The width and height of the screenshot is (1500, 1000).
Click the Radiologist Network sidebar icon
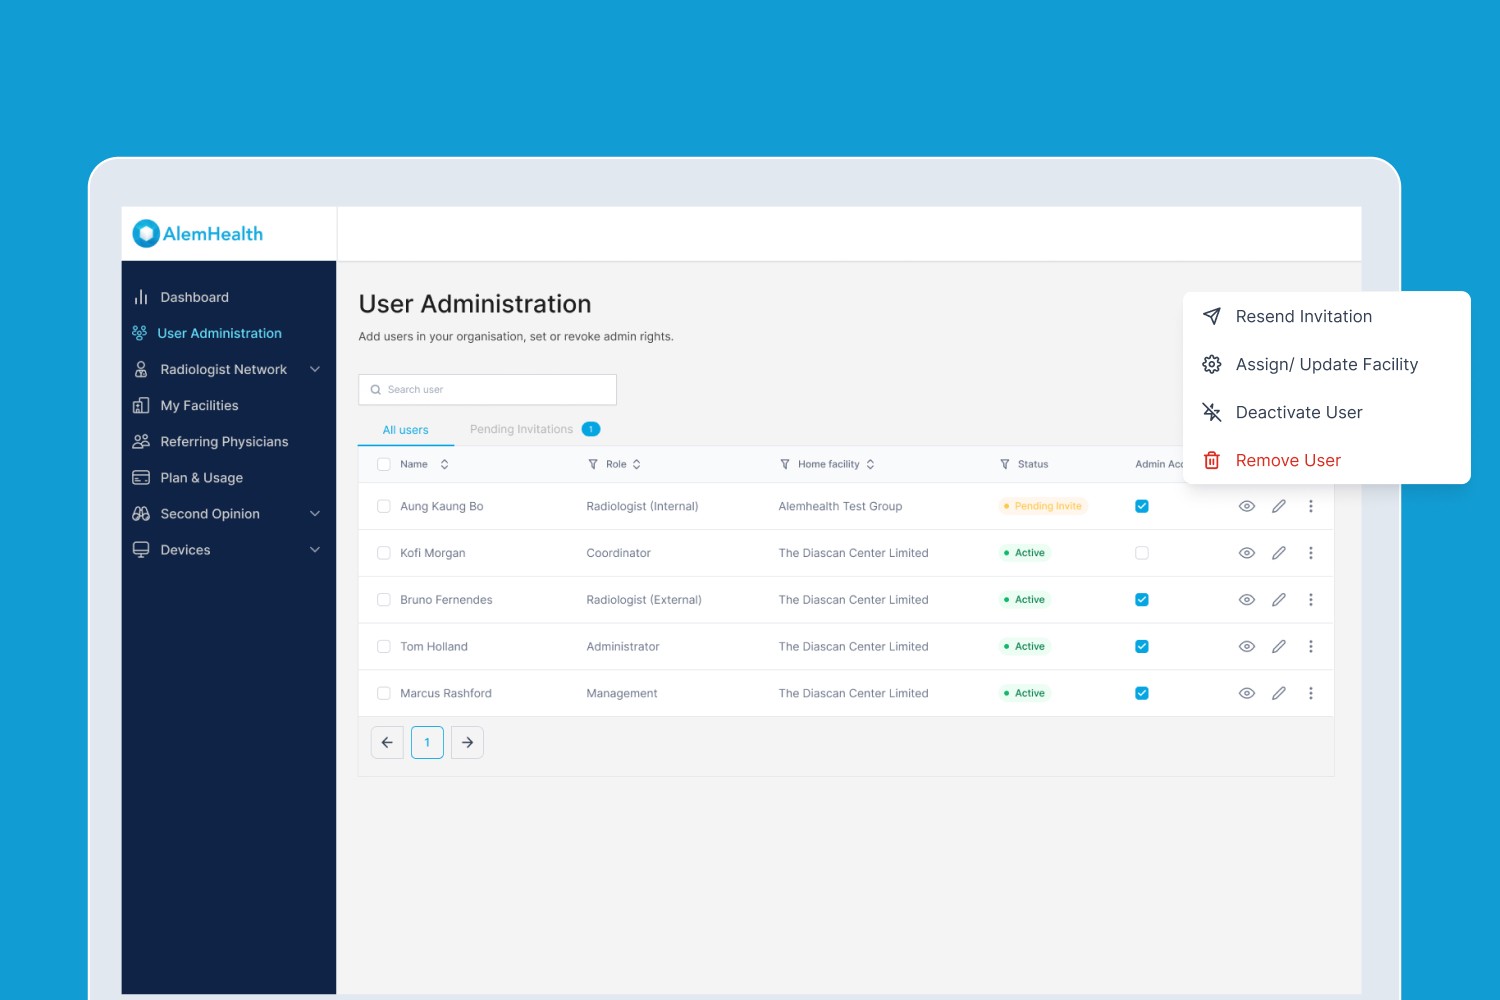[x=141, y=369]
